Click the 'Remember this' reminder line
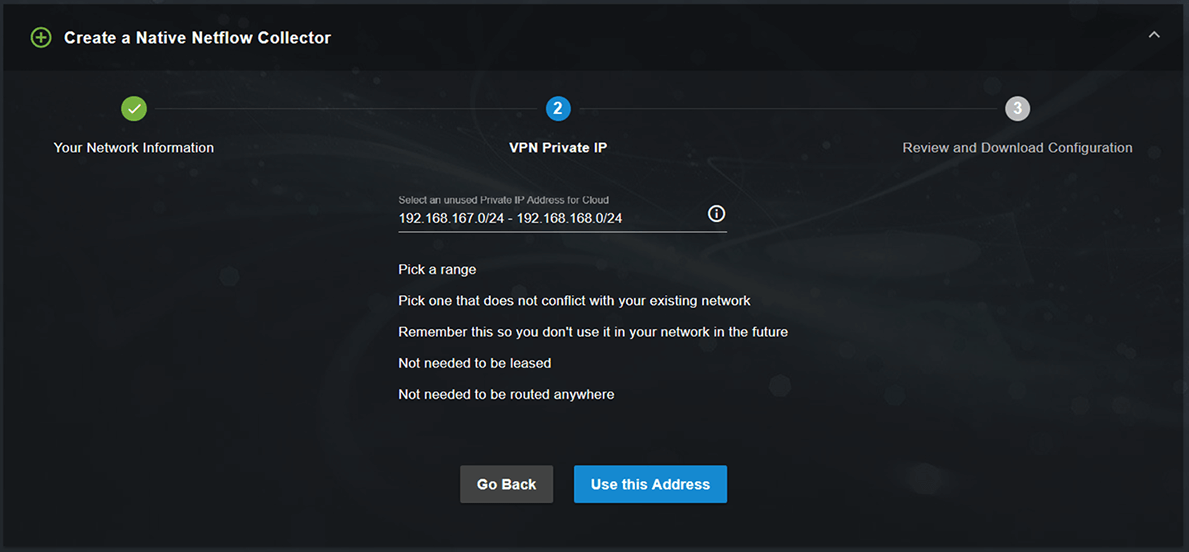This screenshot has width=1189, height=552. point(593,332)
